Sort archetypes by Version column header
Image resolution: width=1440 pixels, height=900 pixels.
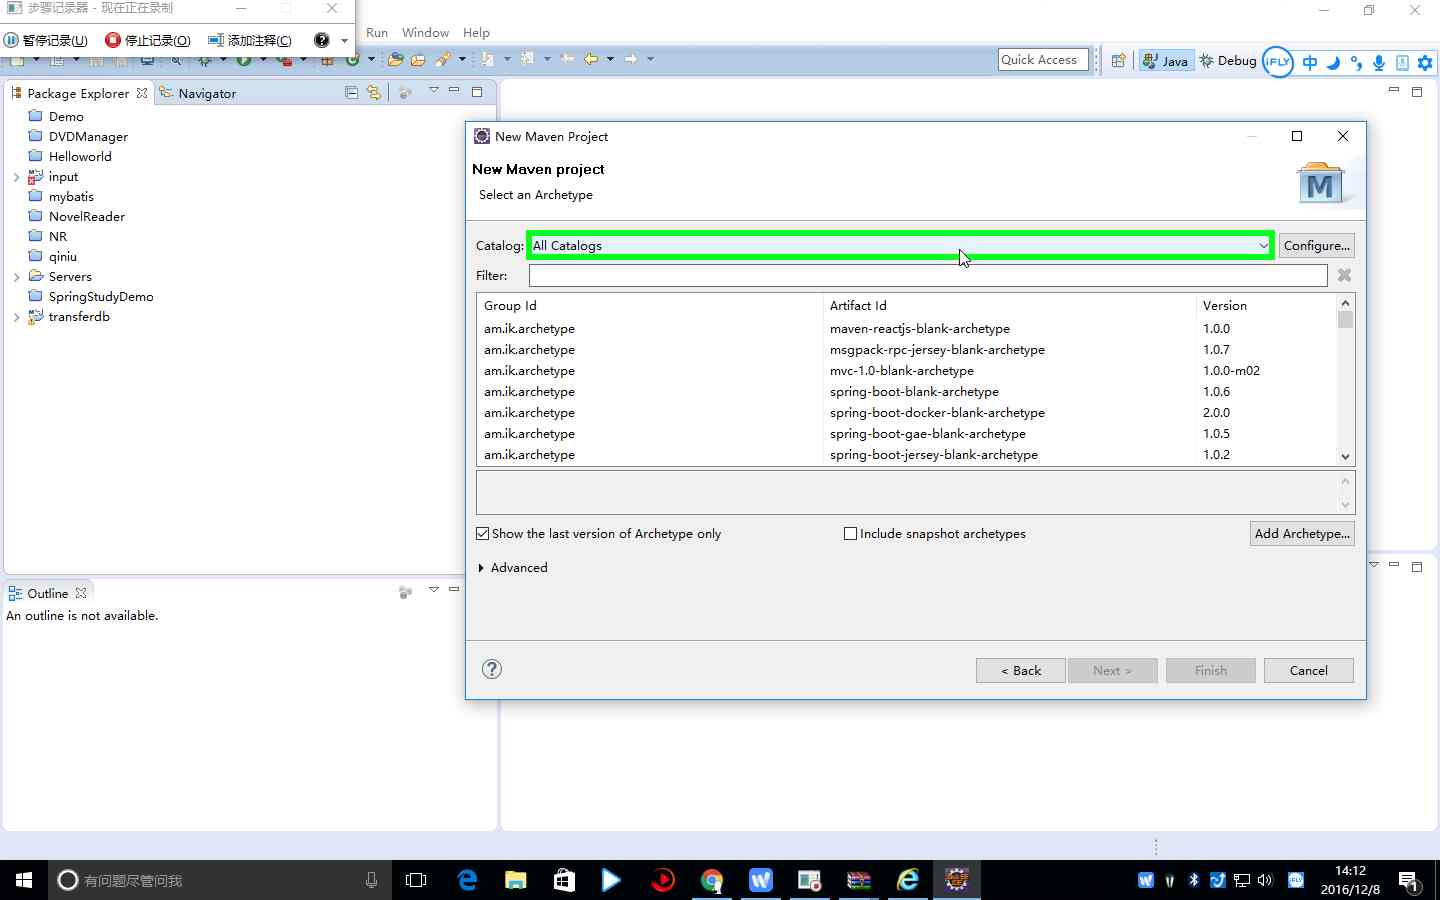[x=1266, y=305]
